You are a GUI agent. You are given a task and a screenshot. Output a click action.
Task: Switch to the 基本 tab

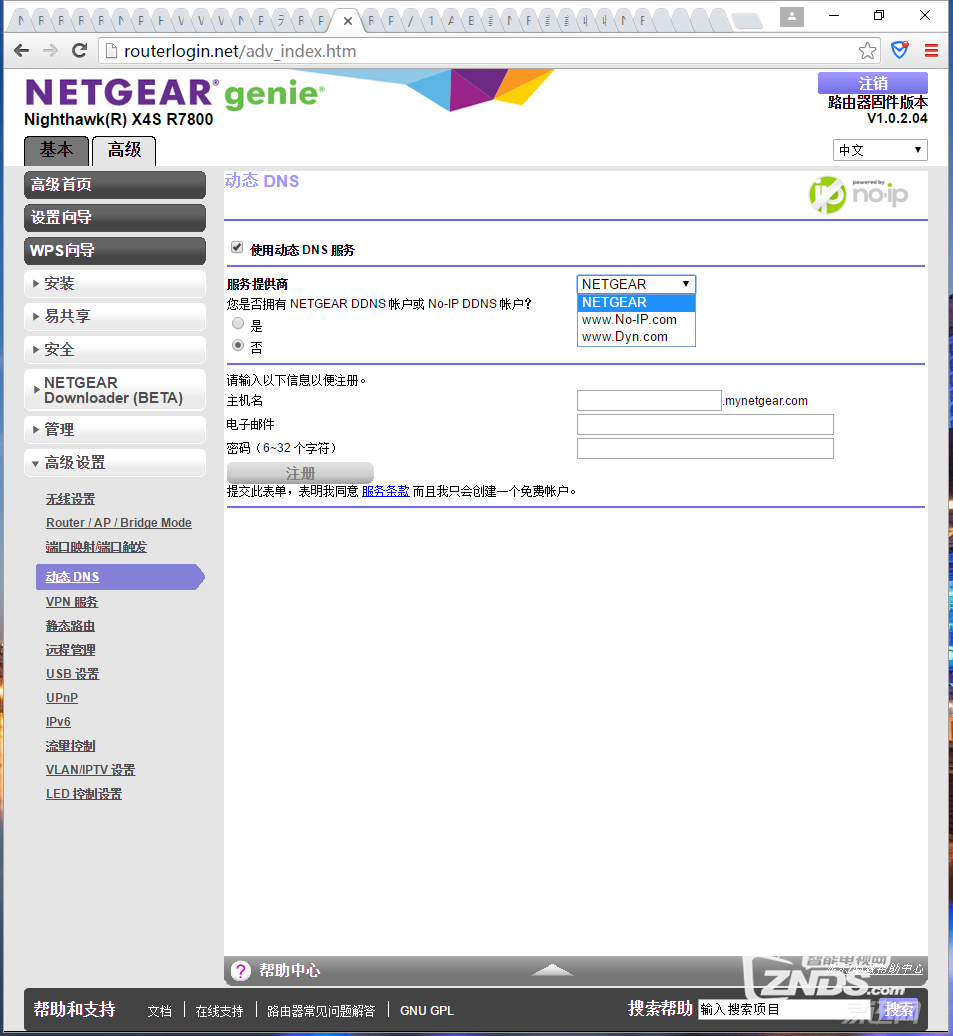[56, 151]
